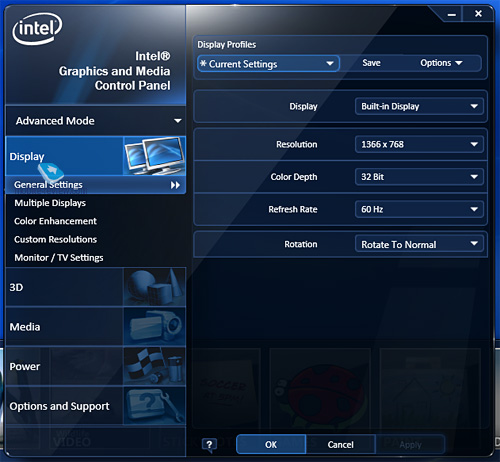The width and height of the screenshot is (500, 462).
Task: Select Multiple Displays in the sidebar
Action: [50, 203]
